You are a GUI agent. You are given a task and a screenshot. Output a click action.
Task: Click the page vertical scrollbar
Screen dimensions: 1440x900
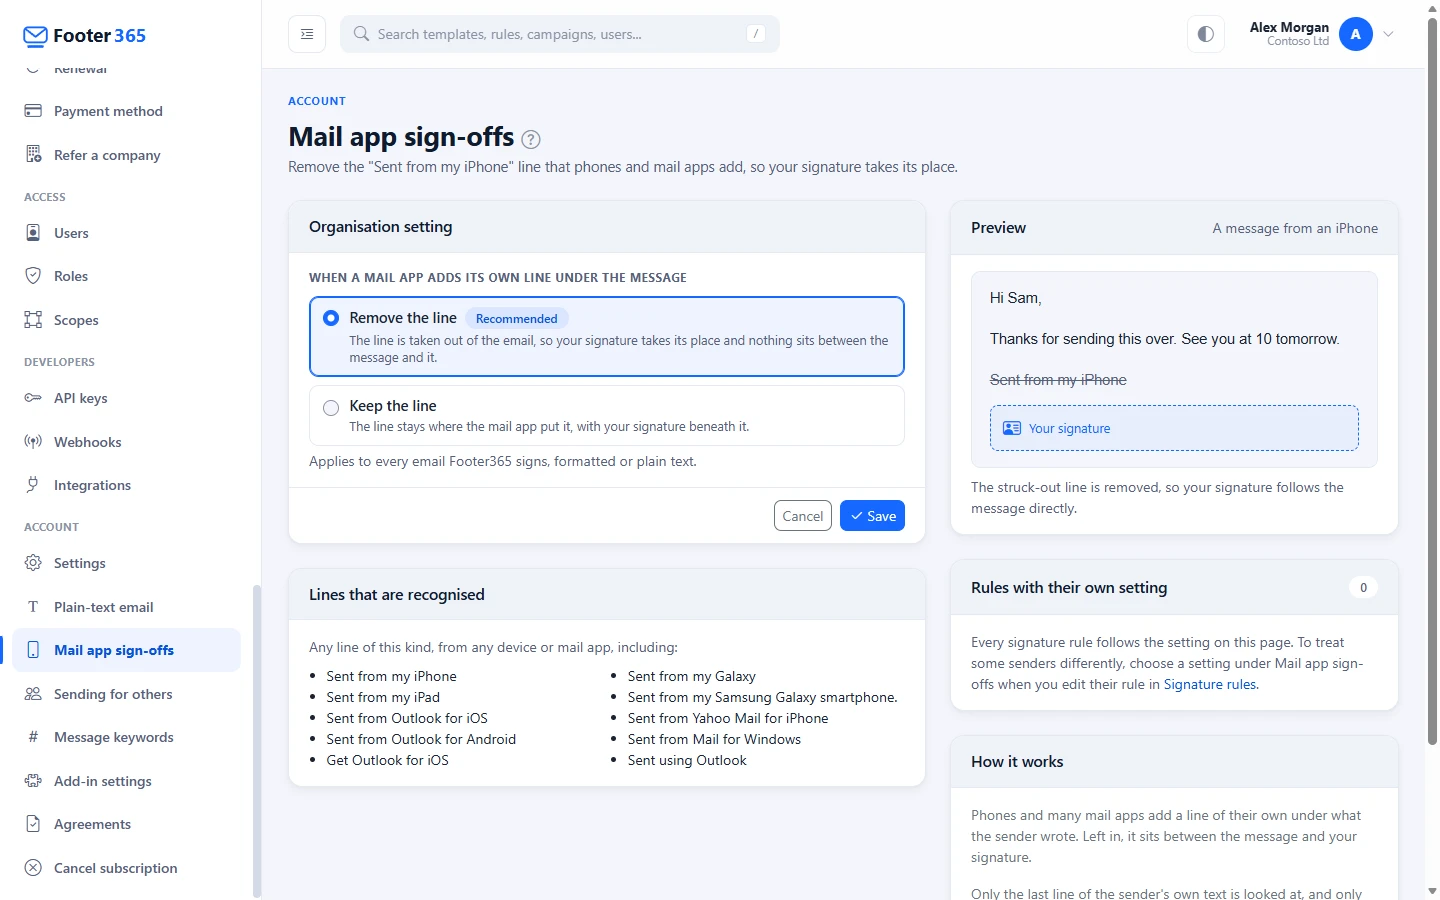coord(1432,380)
